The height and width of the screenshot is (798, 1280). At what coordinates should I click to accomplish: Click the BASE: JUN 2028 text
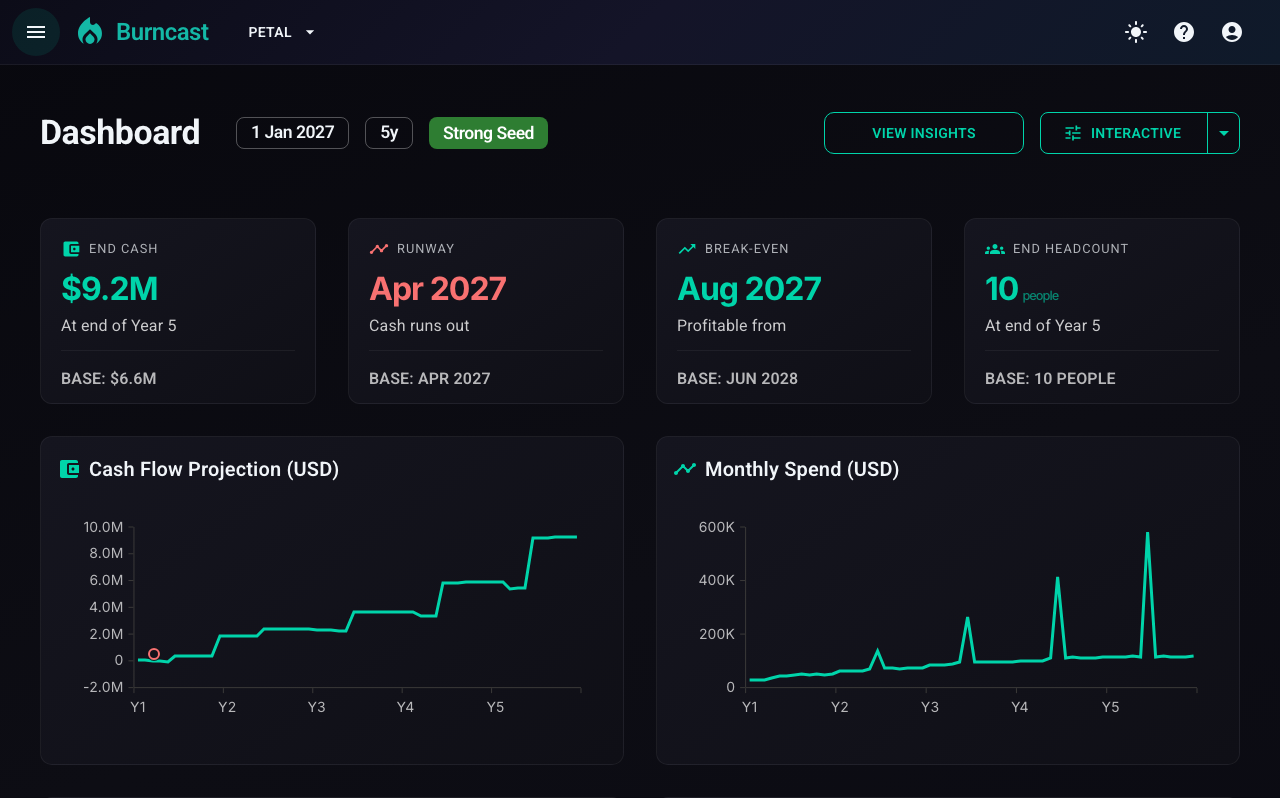(737, 379)
